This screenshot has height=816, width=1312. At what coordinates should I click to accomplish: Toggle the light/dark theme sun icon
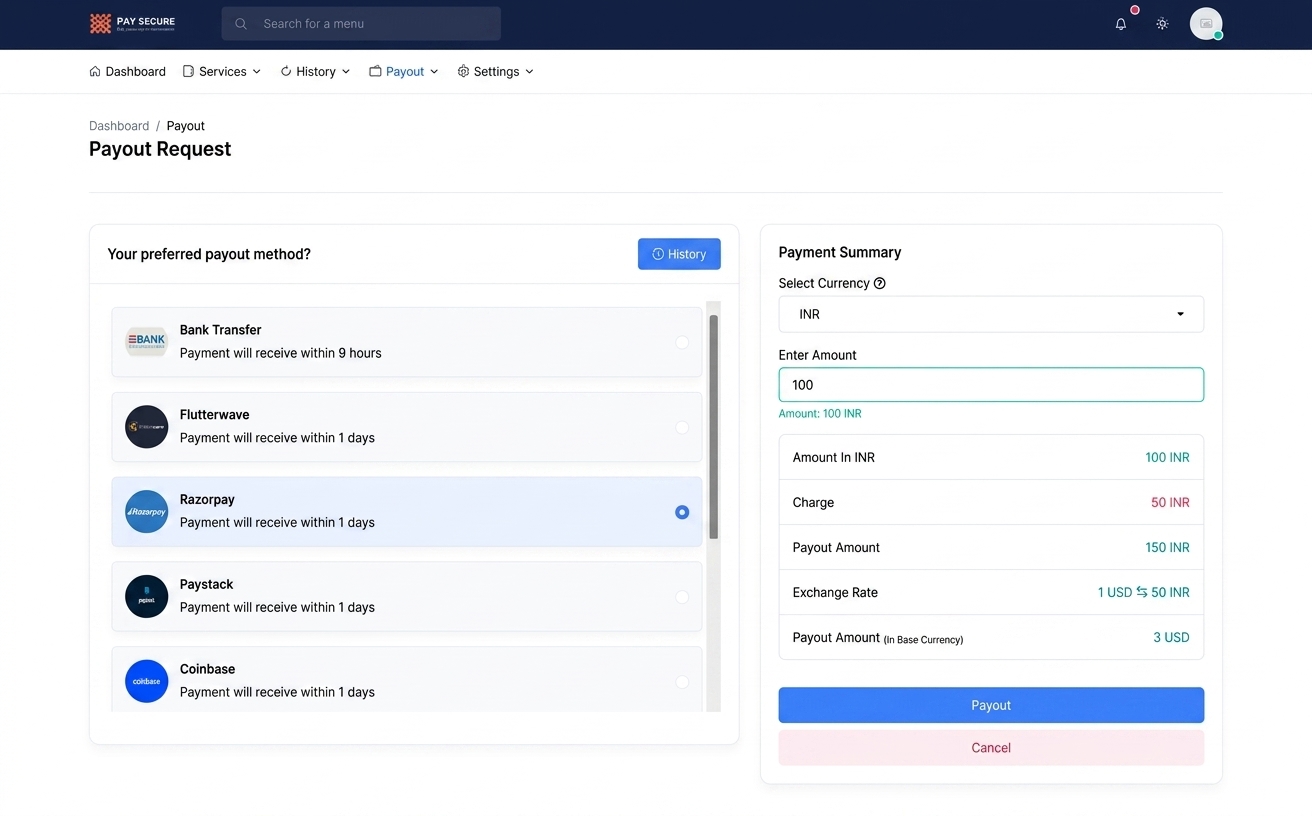1162,24
